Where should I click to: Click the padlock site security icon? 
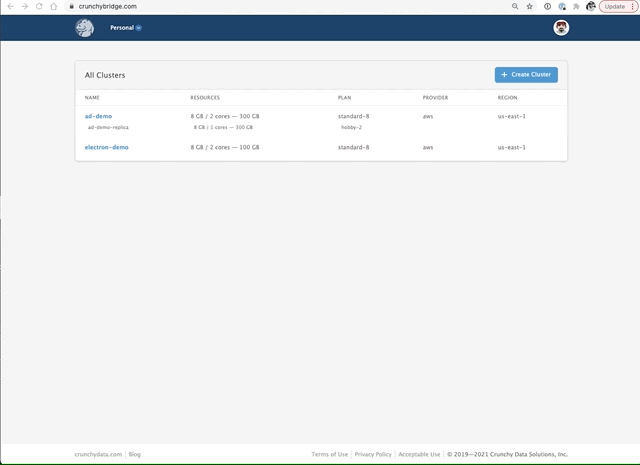click(x=71, y=7)
